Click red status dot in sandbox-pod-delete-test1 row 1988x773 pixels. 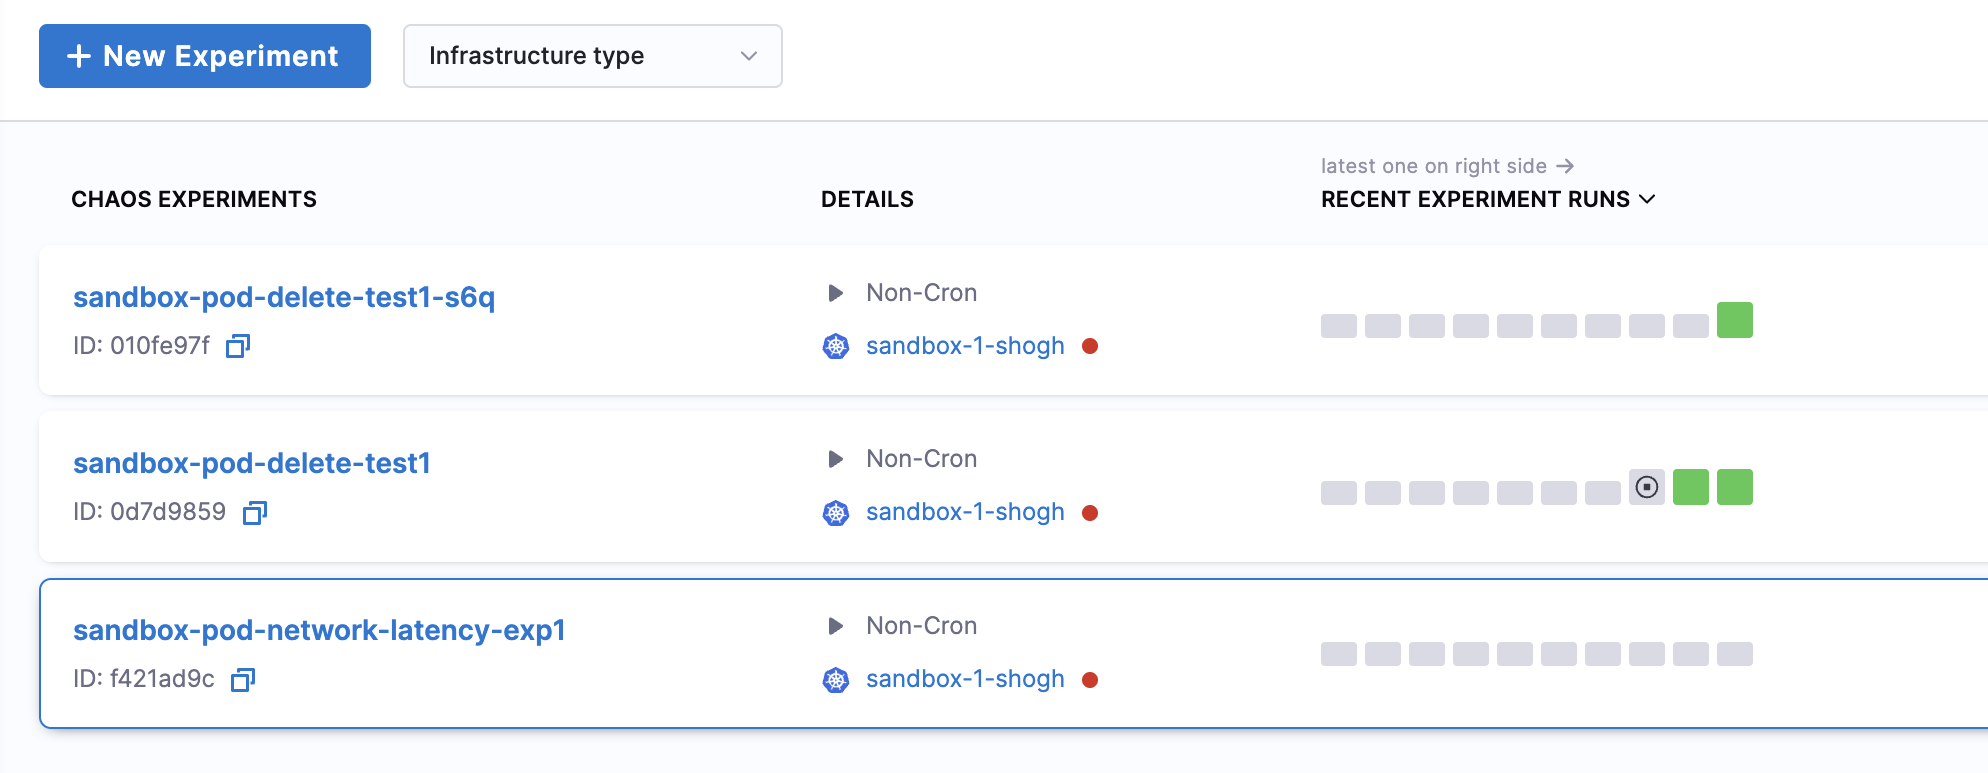click(1090, 513)
